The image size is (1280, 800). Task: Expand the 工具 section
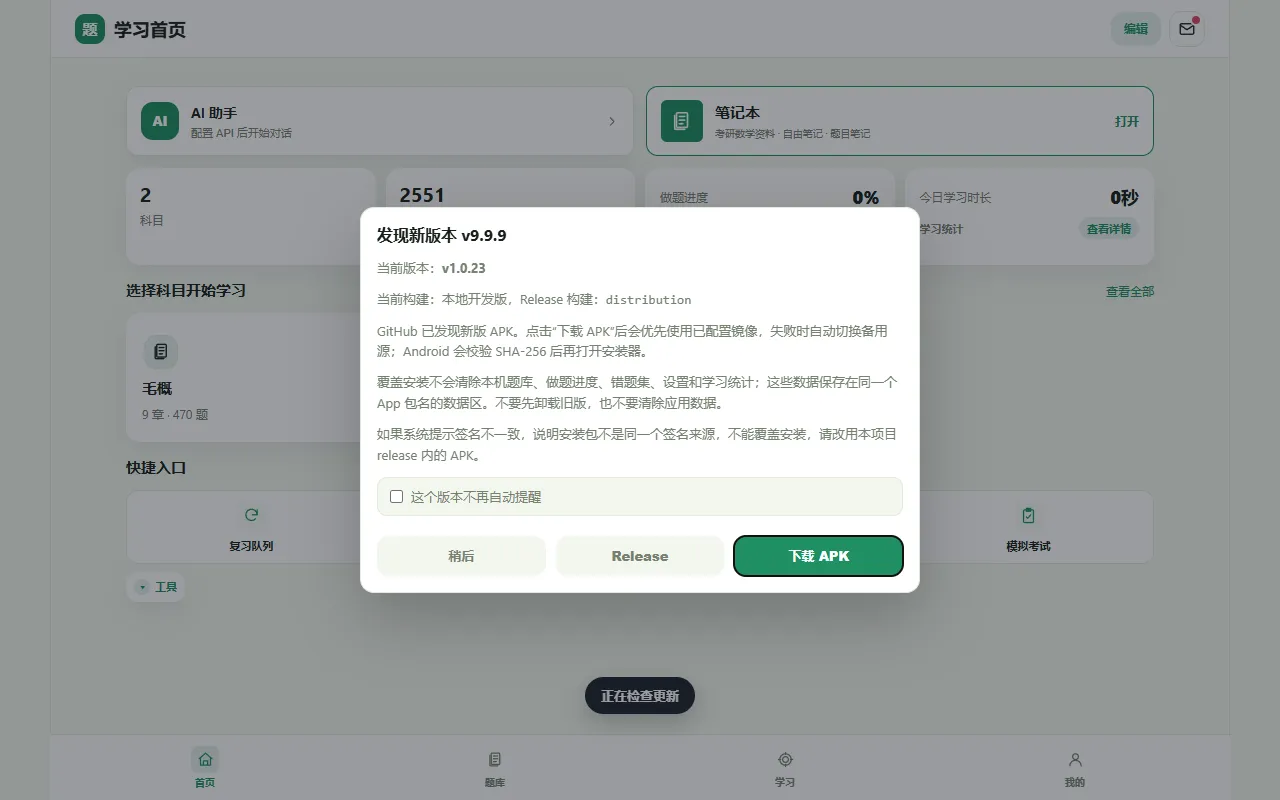(x=156, y=587)
